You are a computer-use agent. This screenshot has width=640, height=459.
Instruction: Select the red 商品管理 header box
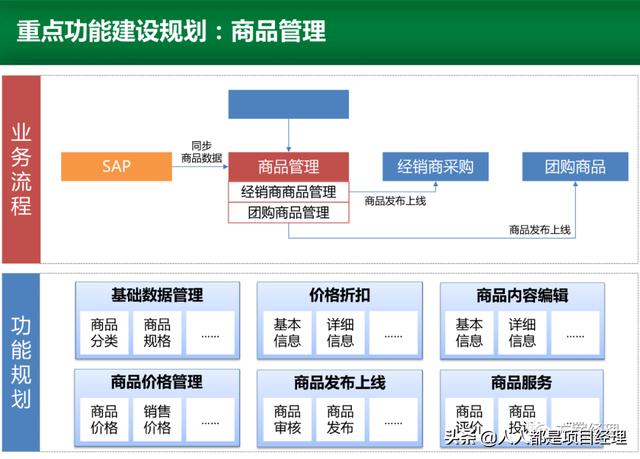click(x=288, y=167)
